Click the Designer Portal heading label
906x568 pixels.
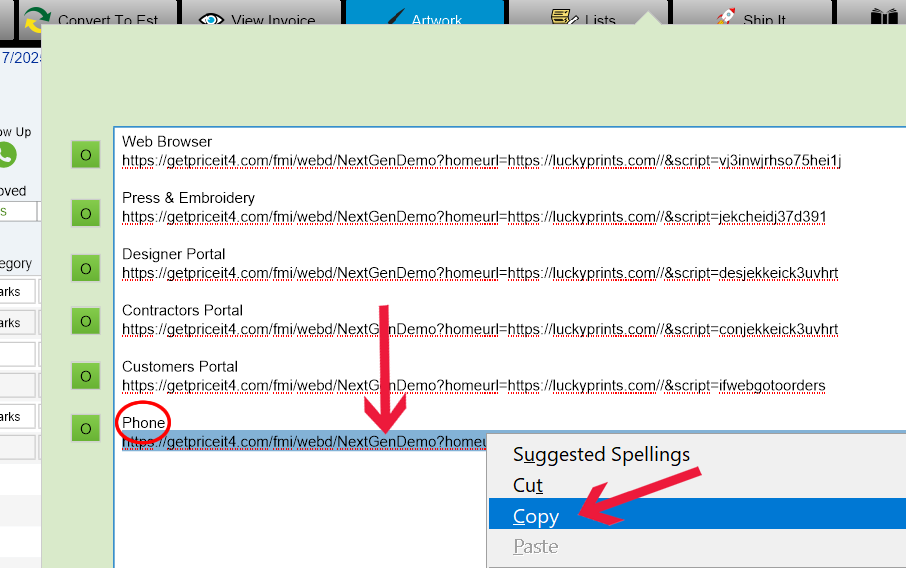coord(173,254)
